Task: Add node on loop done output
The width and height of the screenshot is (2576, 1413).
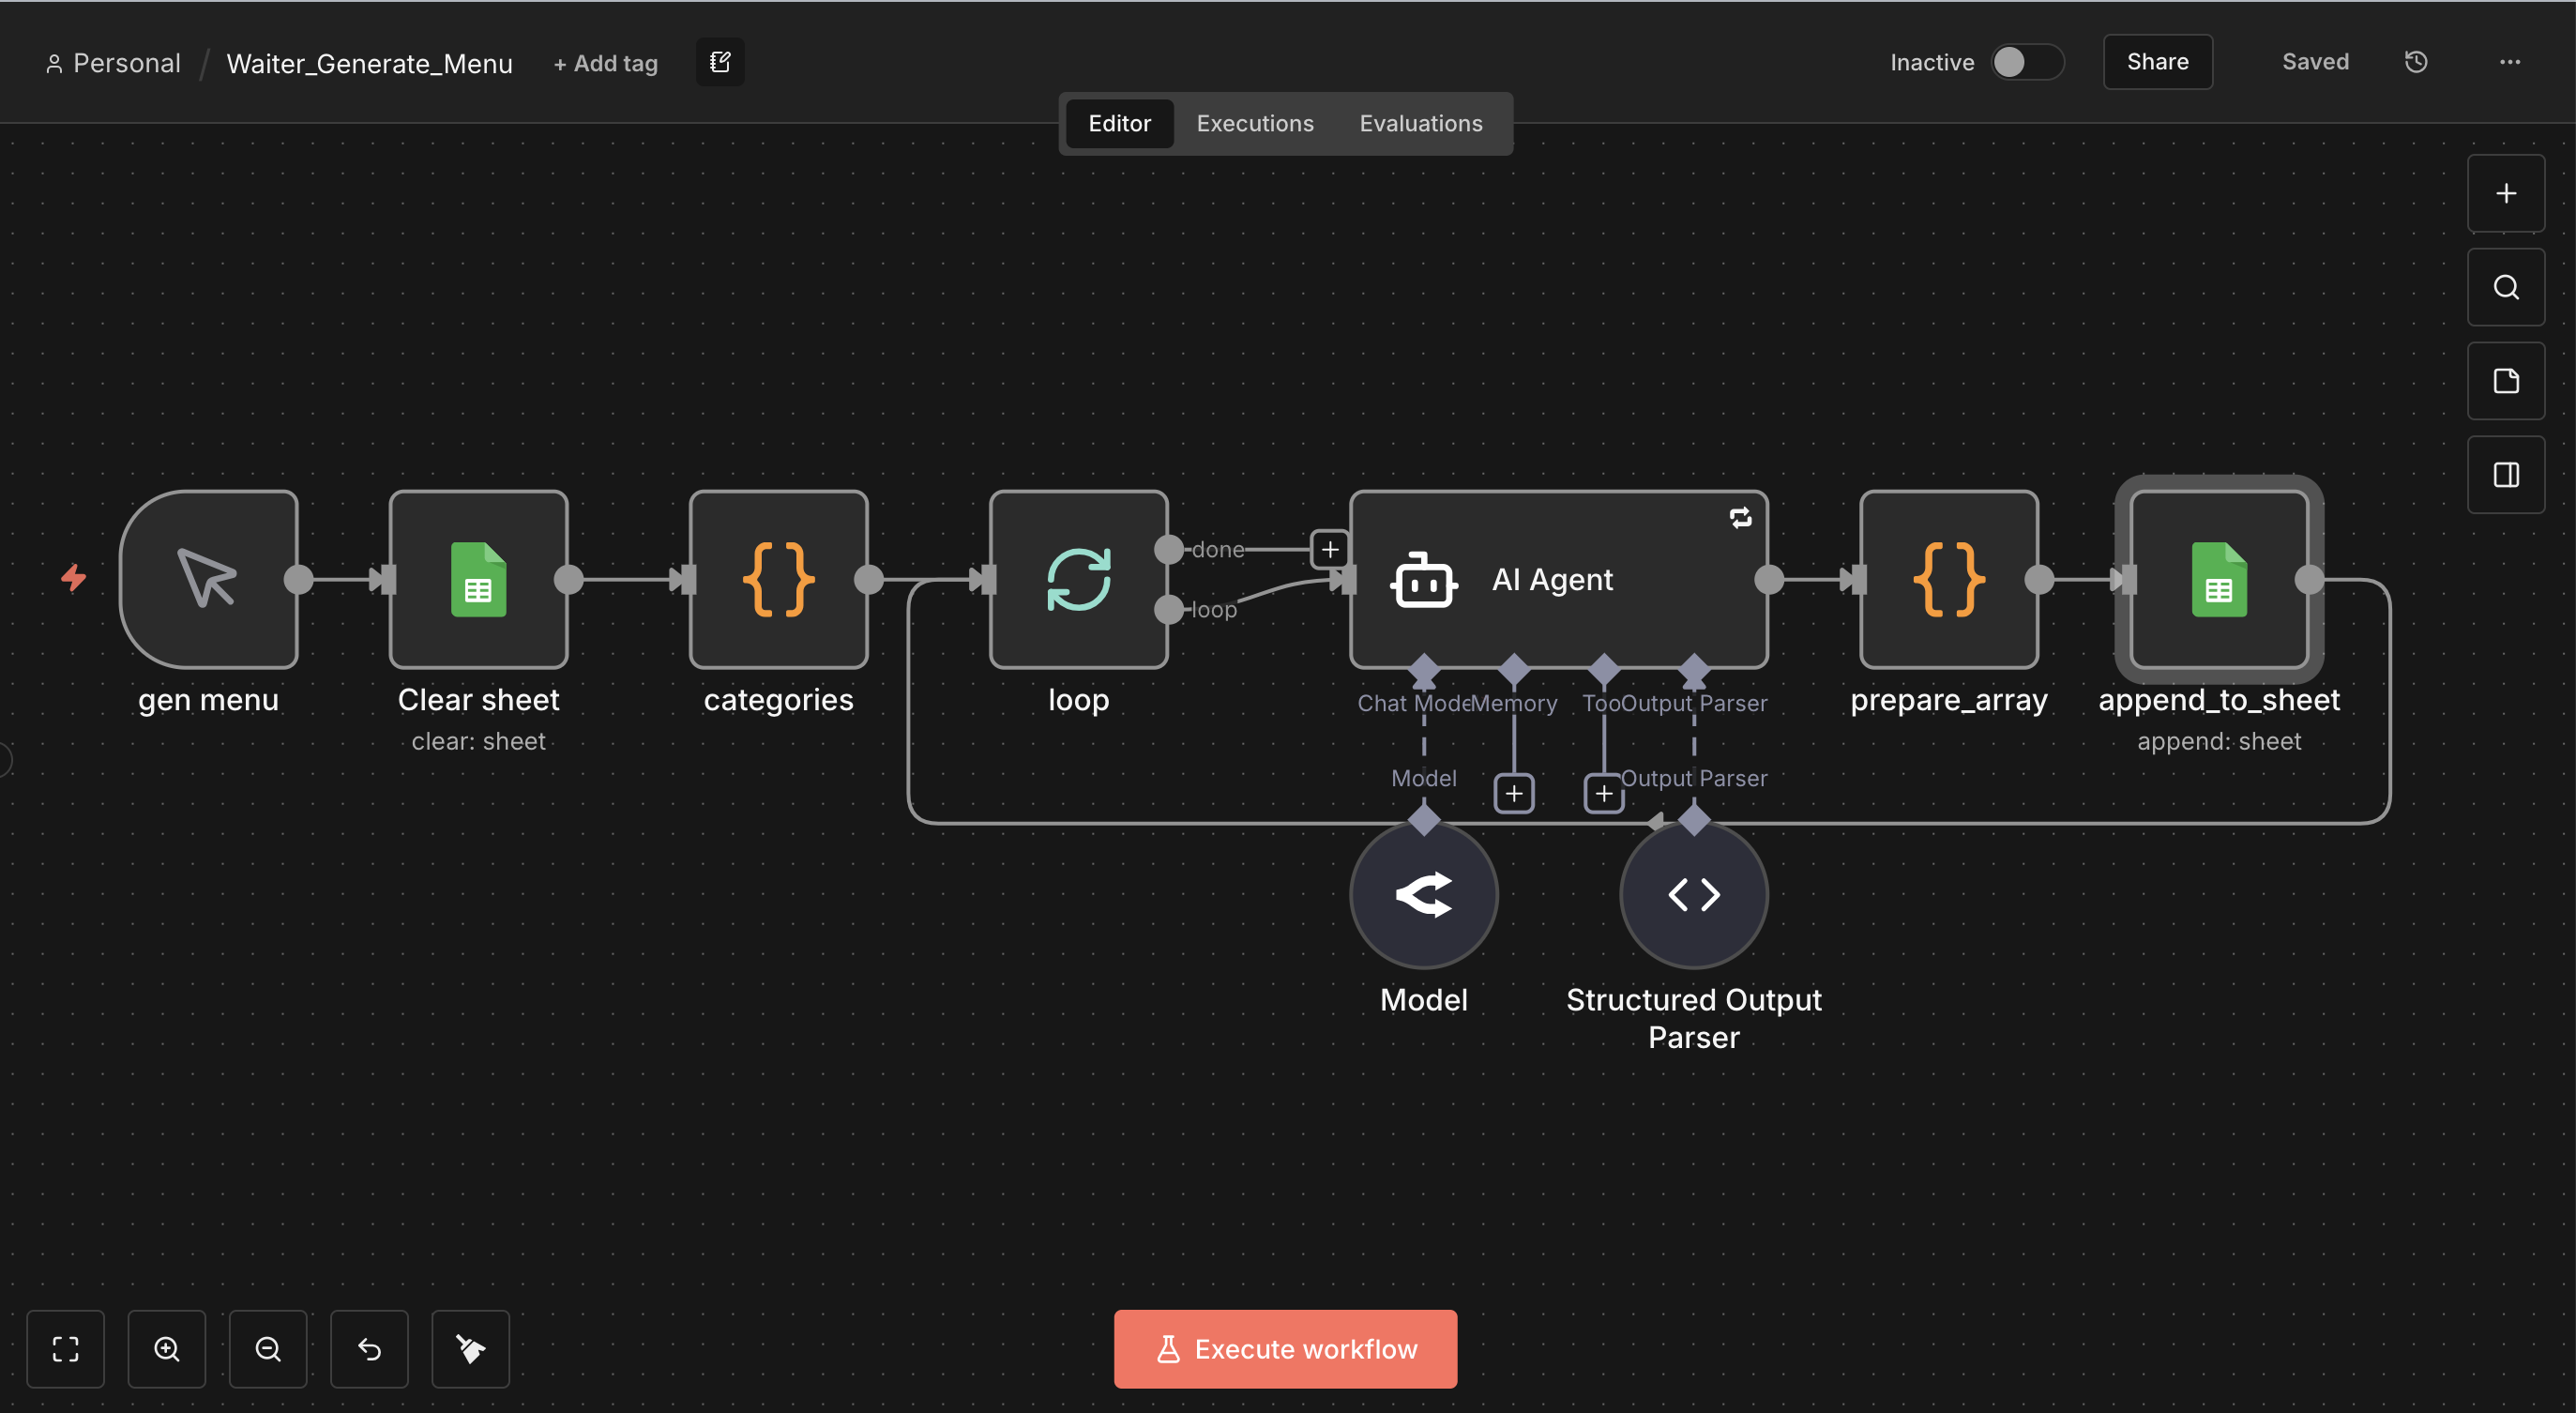Action: (x=1329, y=549)
